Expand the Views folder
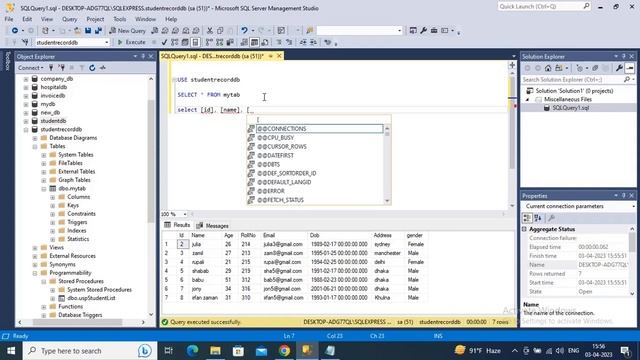 tap(35, 248)
